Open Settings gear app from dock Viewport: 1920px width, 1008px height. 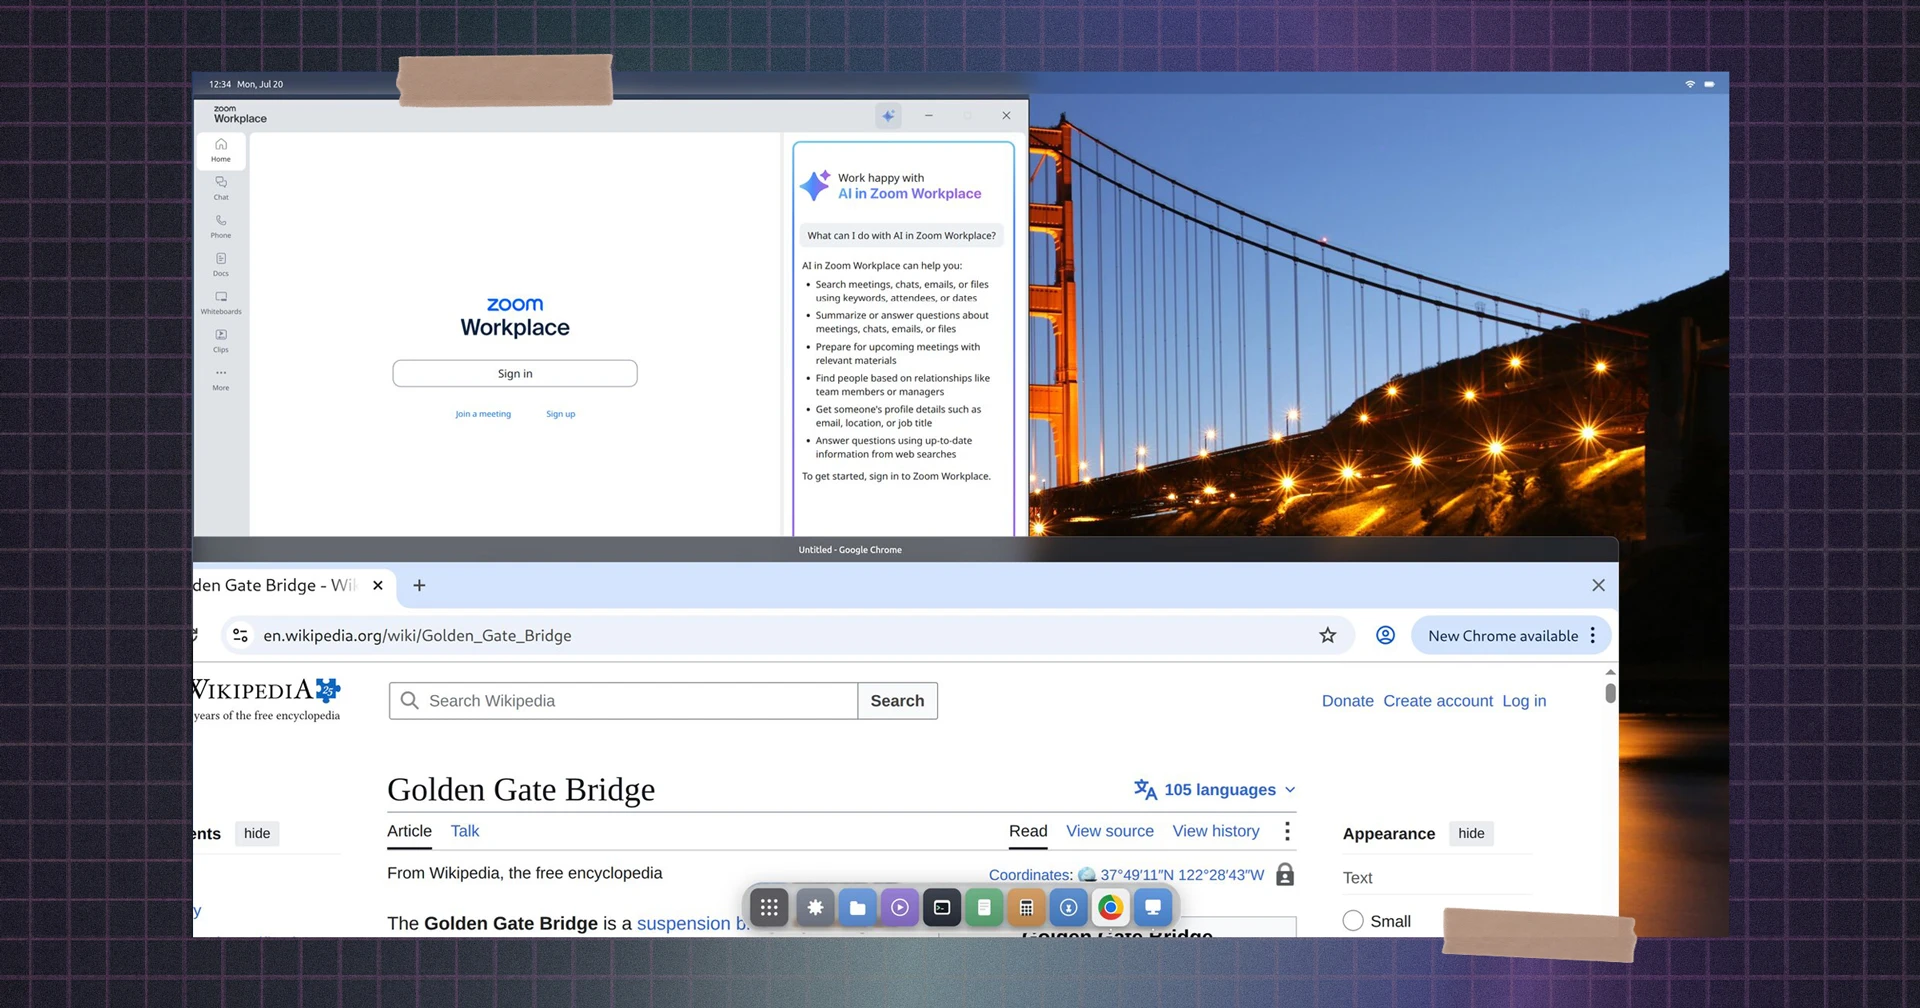pyautogui.click(x=815, y=907)
